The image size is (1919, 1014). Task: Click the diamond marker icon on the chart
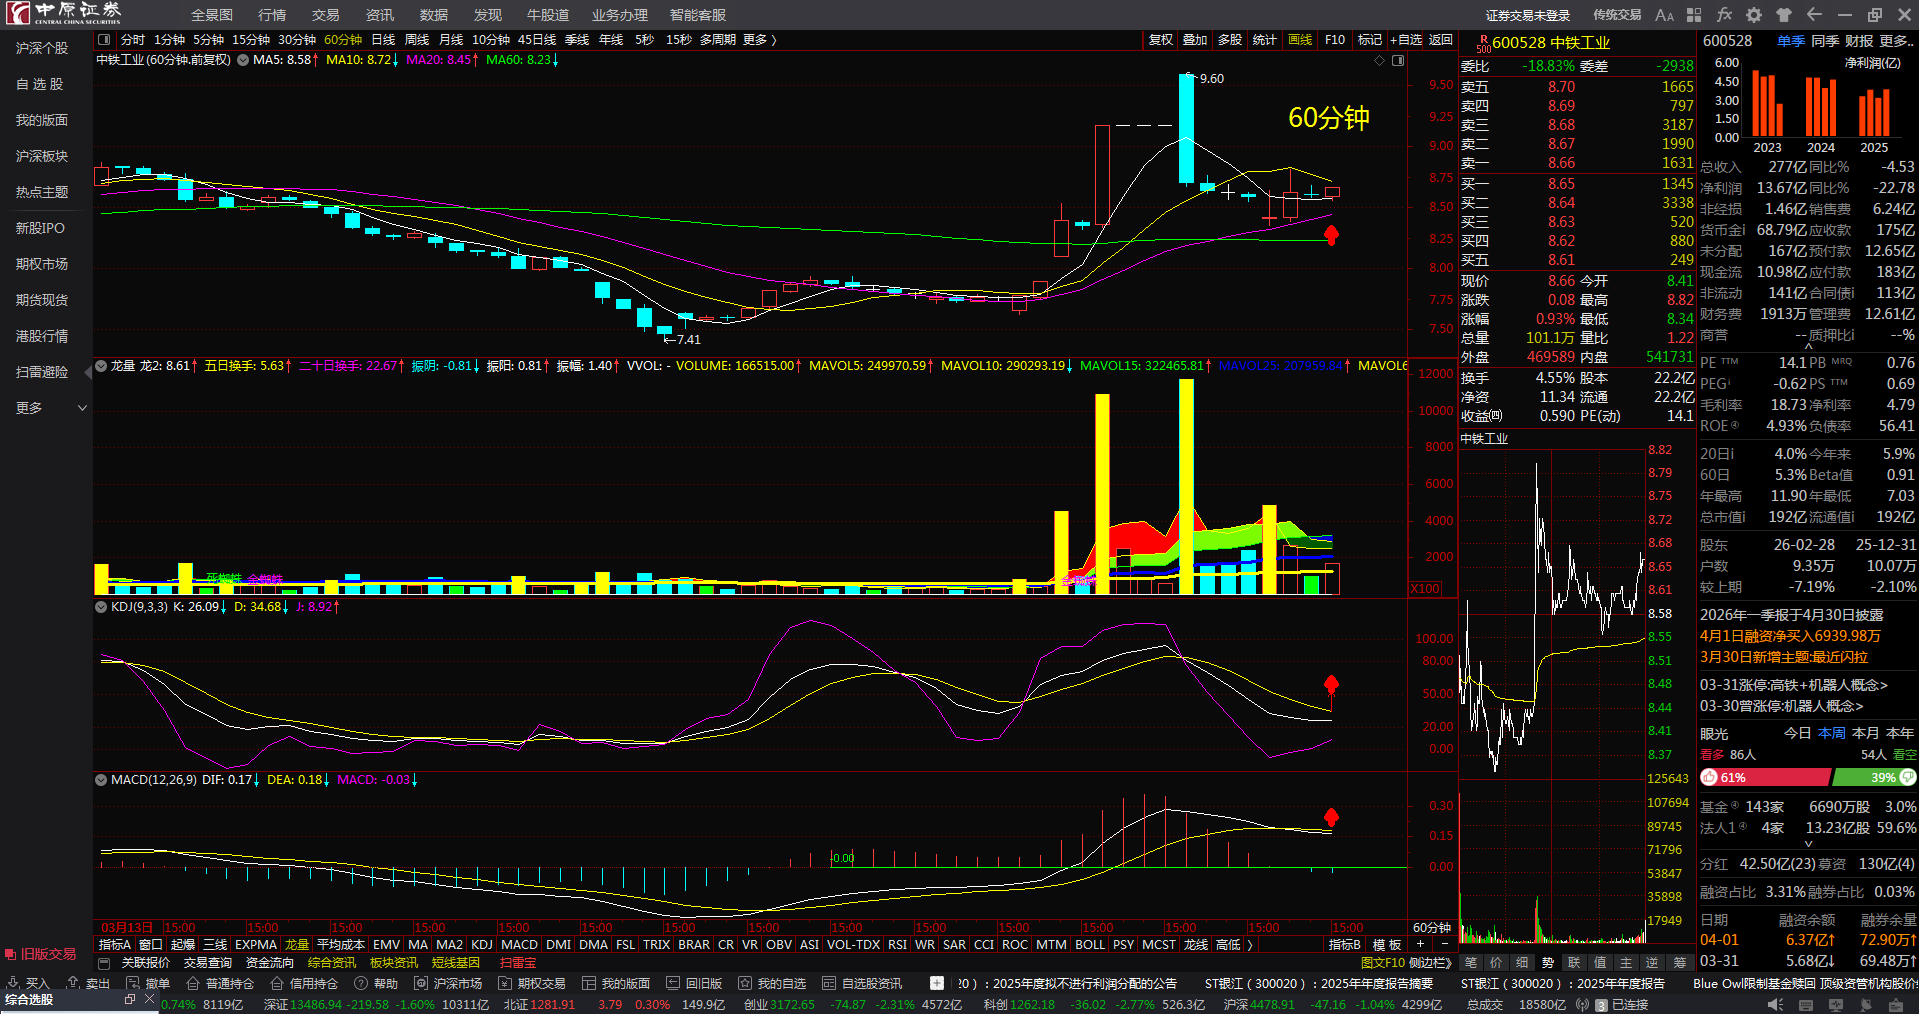(x=1380, y=61)
